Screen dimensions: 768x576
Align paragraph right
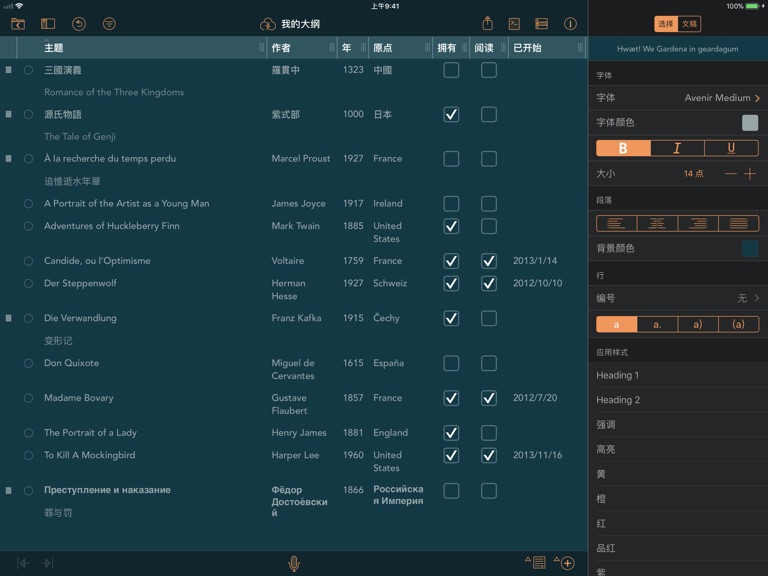tap(698, 223)
